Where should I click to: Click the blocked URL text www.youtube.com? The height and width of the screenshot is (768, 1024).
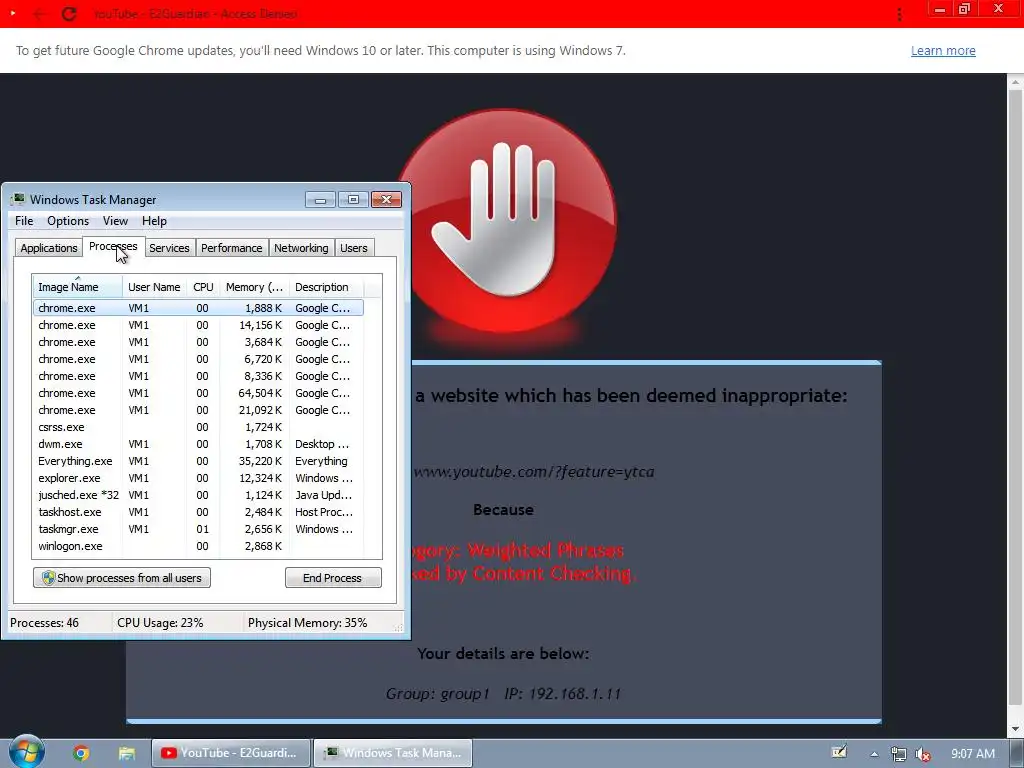coord(534,472)
